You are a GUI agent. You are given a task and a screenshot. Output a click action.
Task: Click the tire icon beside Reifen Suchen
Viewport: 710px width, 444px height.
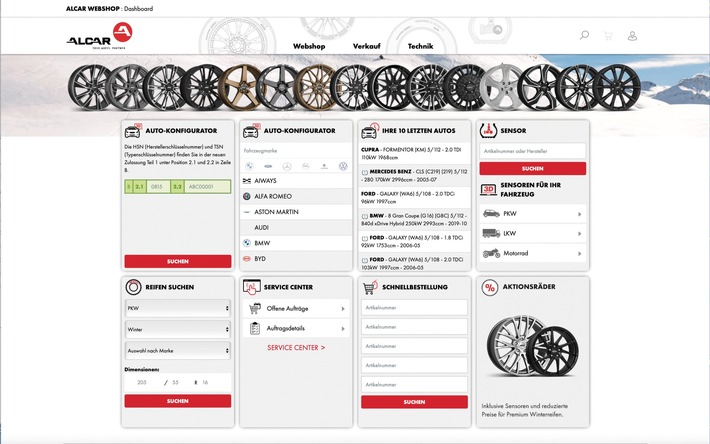(x=133, y=287)
